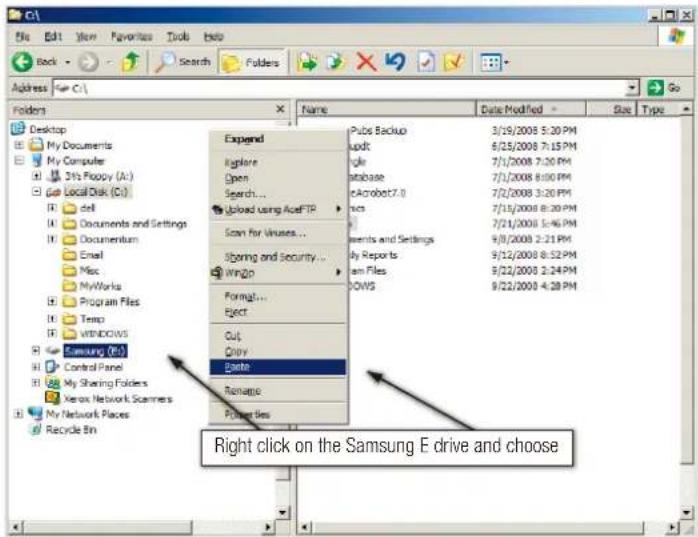698x537 pixels.
Task: Toggle the Folders pane button
Action: pyautogui.click(x=252, y=62)
